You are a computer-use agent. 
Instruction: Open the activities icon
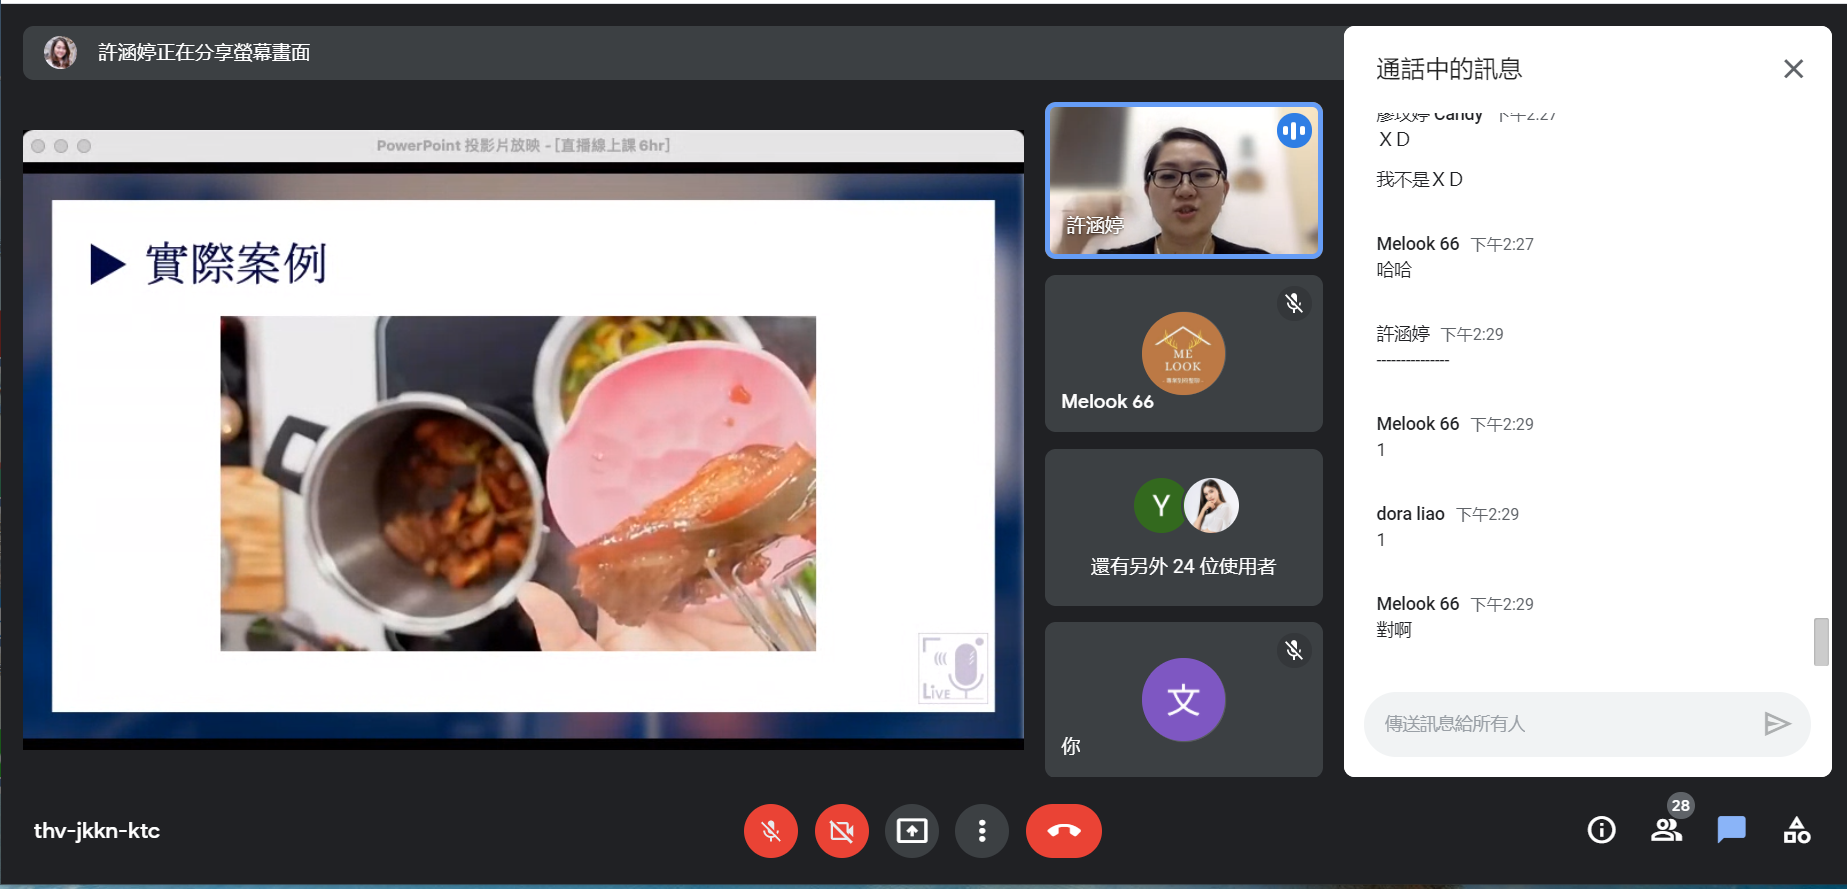point(1796,830)
